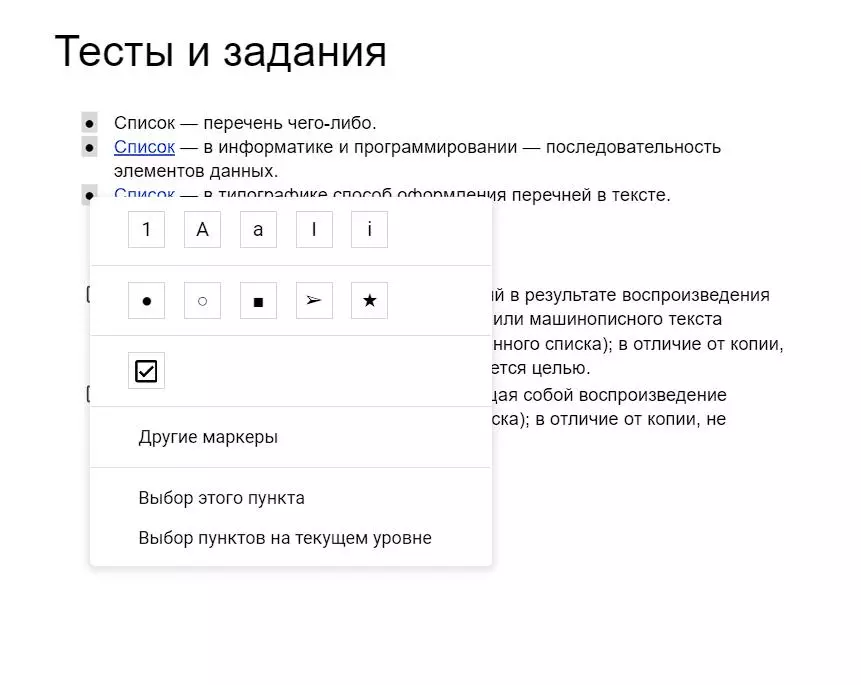This screenshot has width=861, height=685.
Task: Select the filled circle bullet marker
Action: pos(146,300)
